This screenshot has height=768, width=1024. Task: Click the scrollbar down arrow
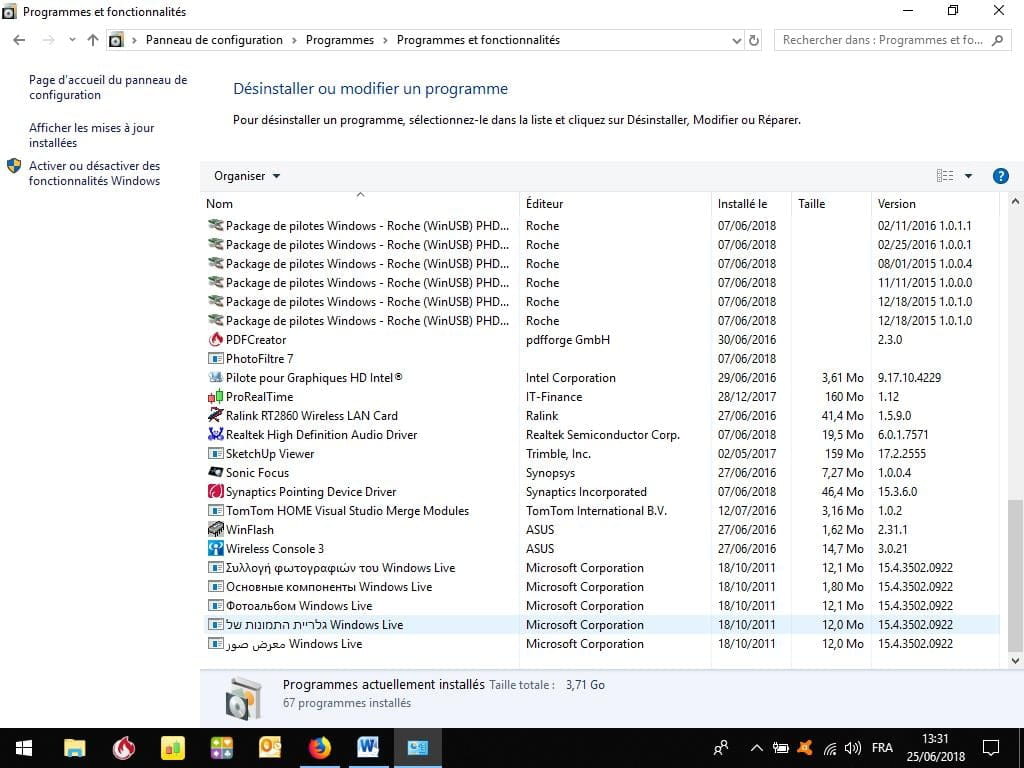[x=1015, y=661]
